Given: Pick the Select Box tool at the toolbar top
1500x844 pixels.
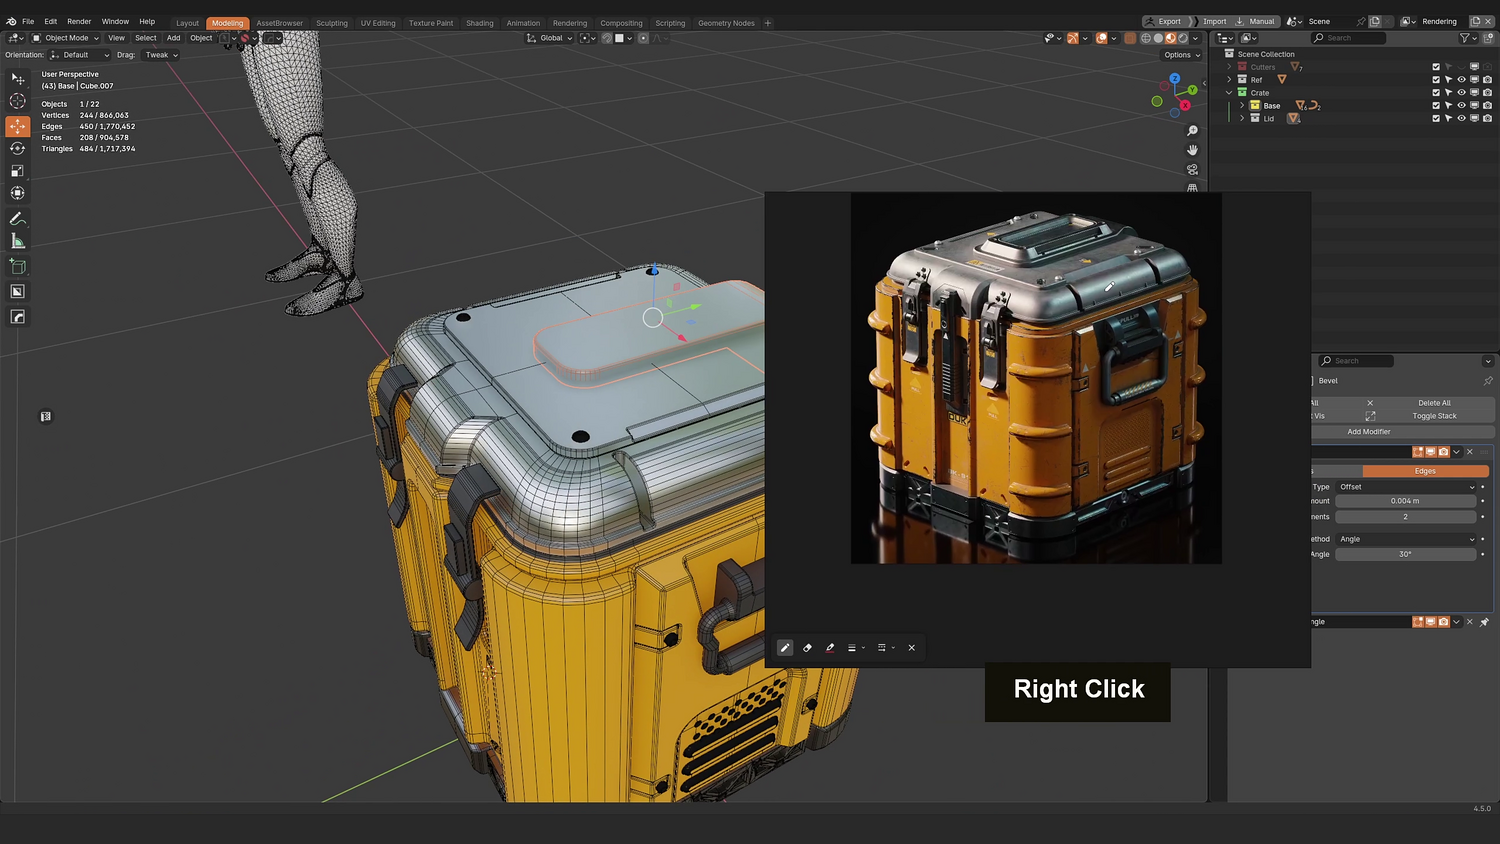Looking at the screenshot, I should point(18,78).
